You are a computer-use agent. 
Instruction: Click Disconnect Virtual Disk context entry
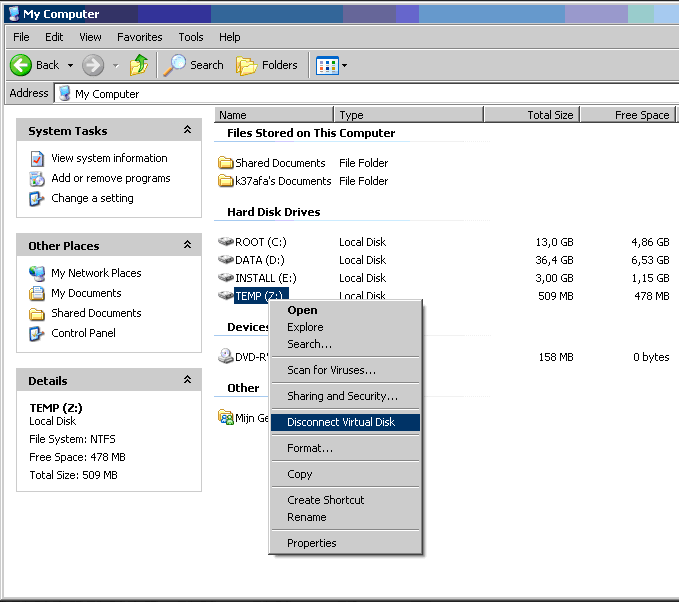point(345,422)
